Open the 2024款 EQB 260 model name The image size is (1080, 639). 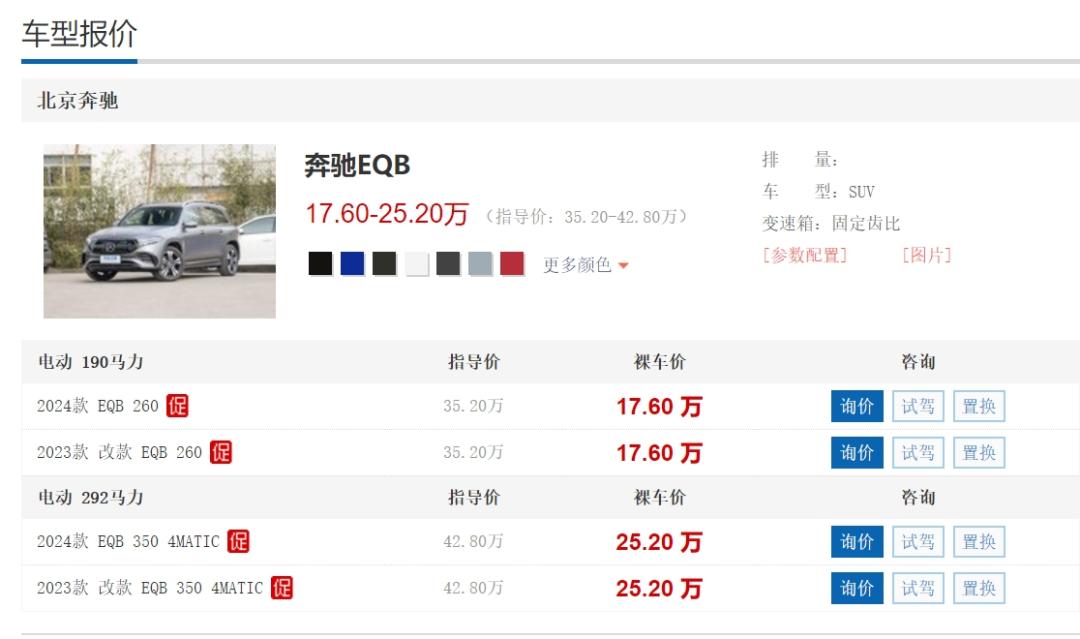coord(98,406)
